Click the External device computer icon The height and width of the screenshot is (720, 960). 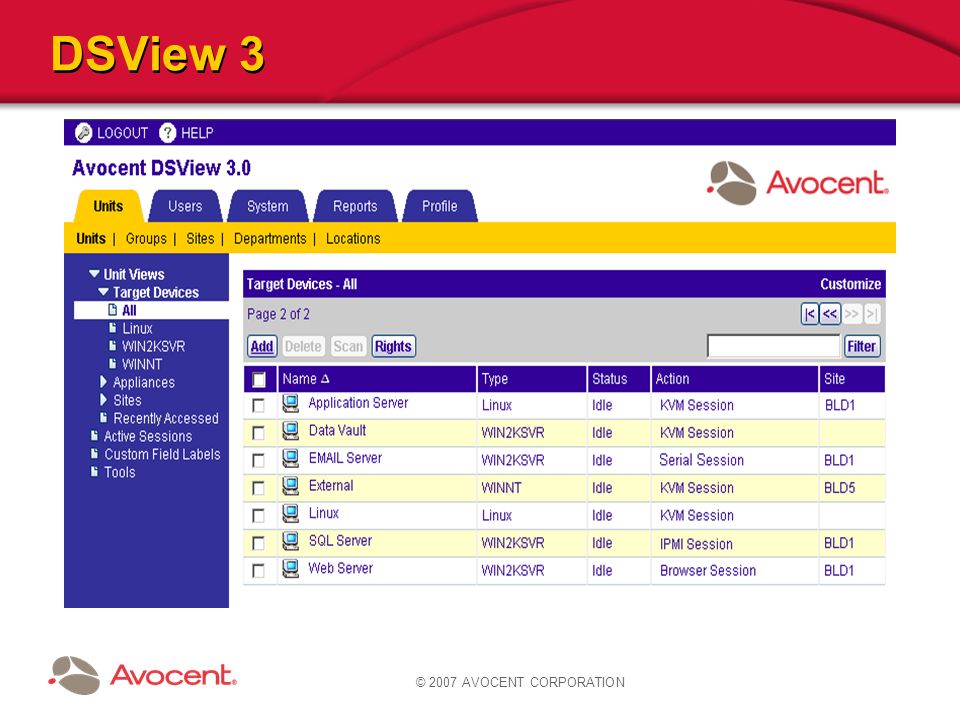click(x=290, y=486)
